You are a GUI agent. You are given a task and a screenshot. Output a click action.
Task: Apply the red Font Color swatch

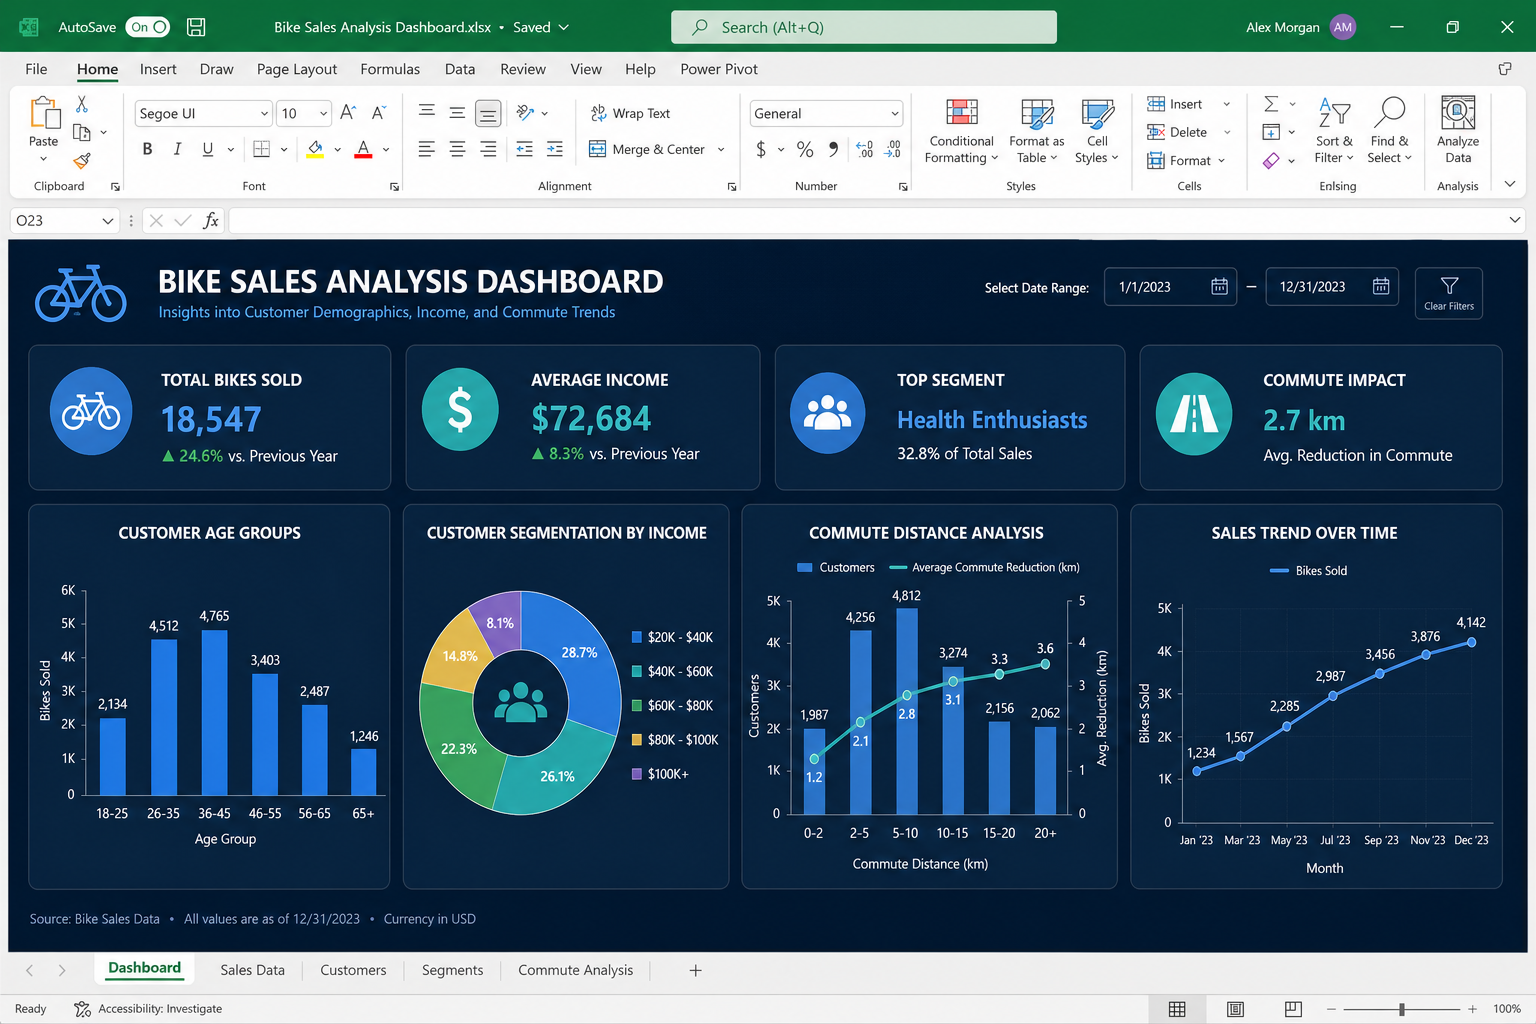(363, 149)
